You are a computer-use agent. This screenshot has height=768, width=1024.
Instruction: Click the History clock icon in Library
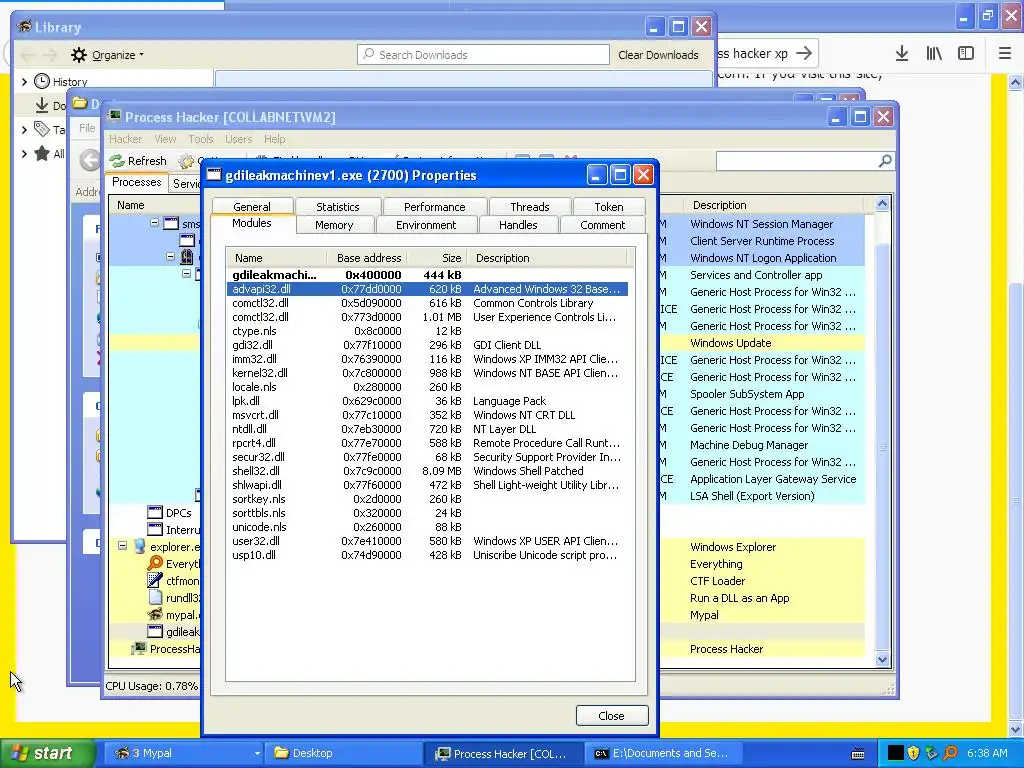[x=42, y=81]
